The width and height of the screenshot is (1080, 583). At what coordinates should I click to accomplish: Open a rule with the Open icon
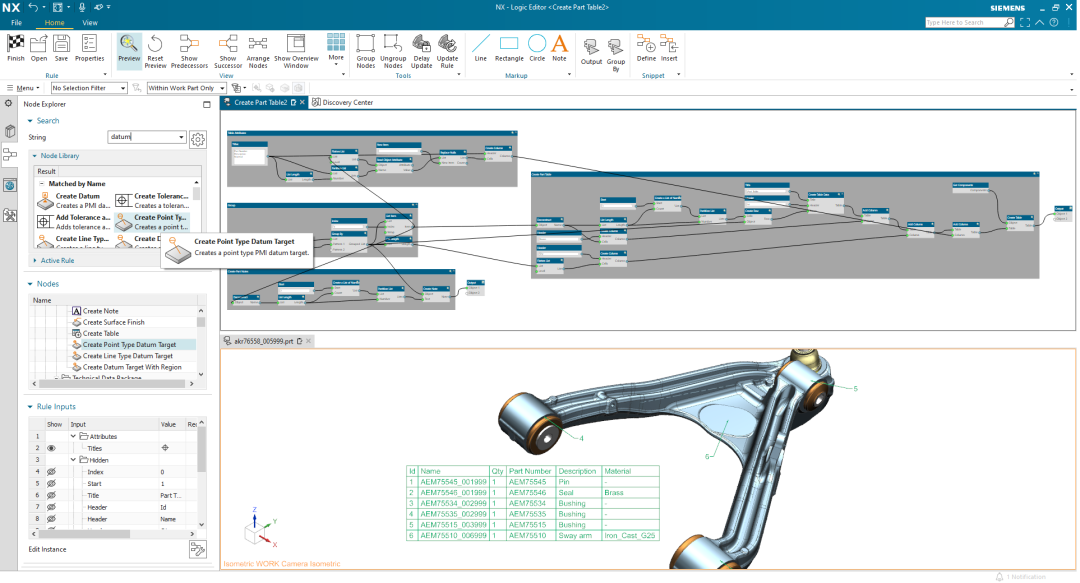pyautogui.click(x=39, y=44)
